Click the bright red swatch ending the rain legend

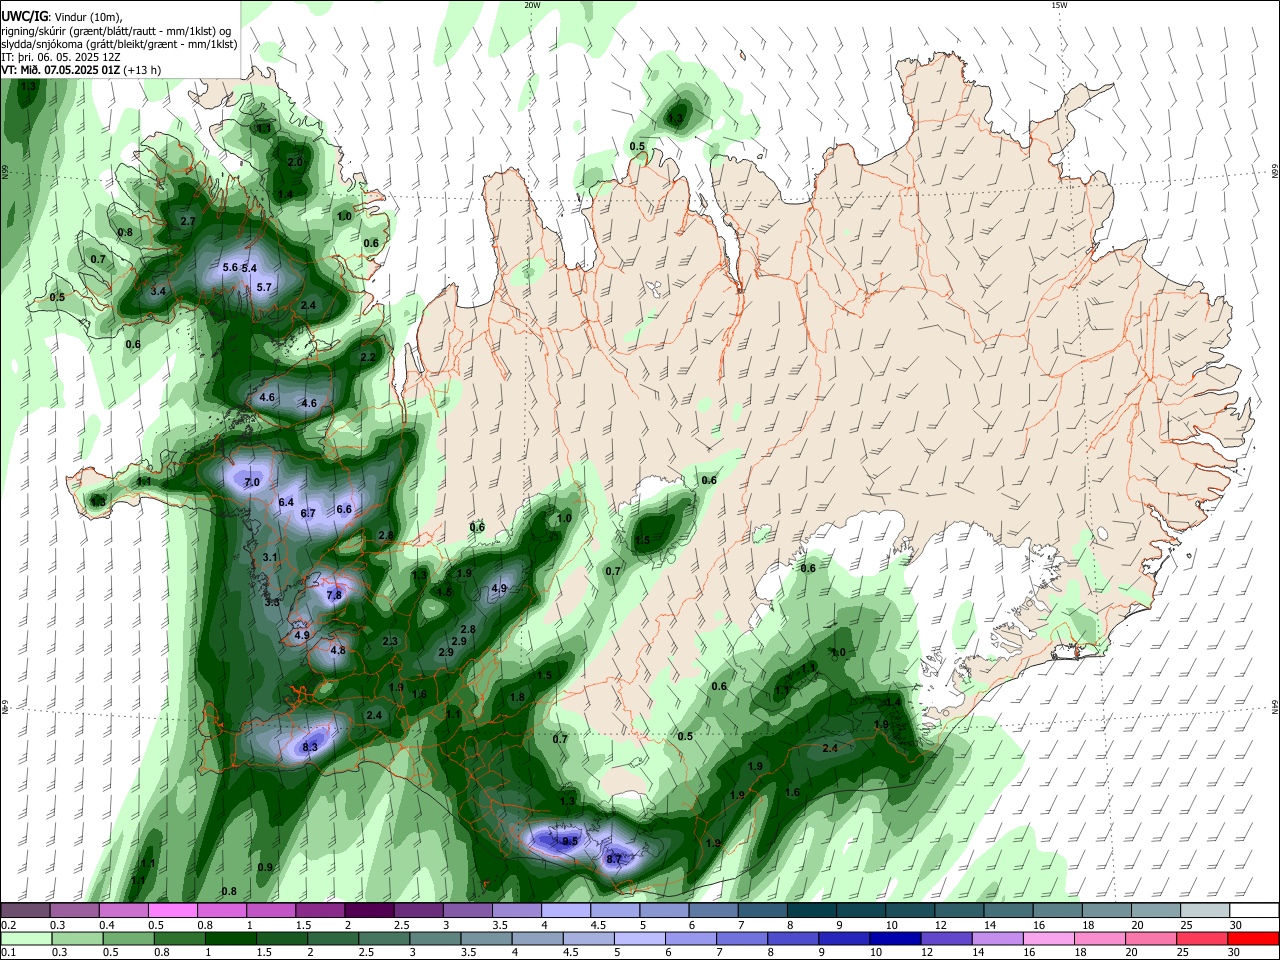1252,939
